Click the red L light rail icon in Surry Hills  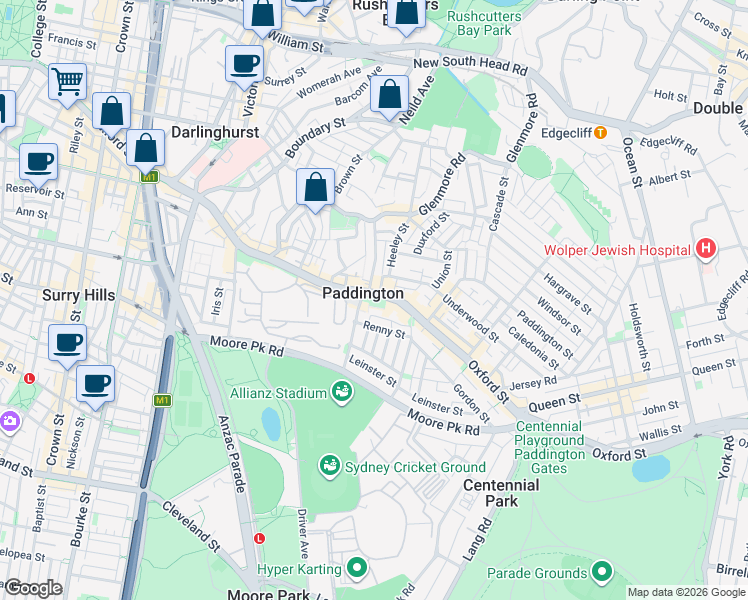(x=30, y=378)
